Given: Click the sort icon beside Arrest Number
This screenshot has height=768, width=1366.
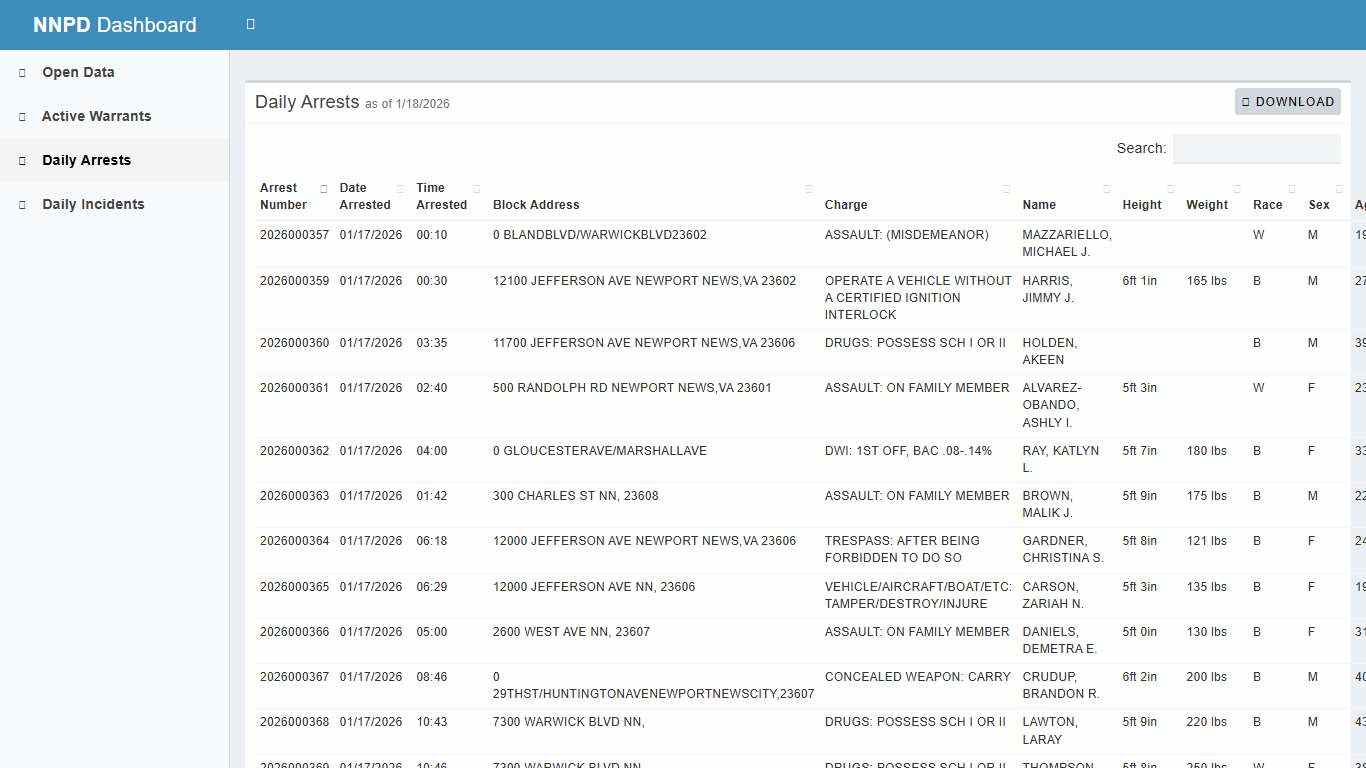Looking at the screenshot, I should [324, 188].
